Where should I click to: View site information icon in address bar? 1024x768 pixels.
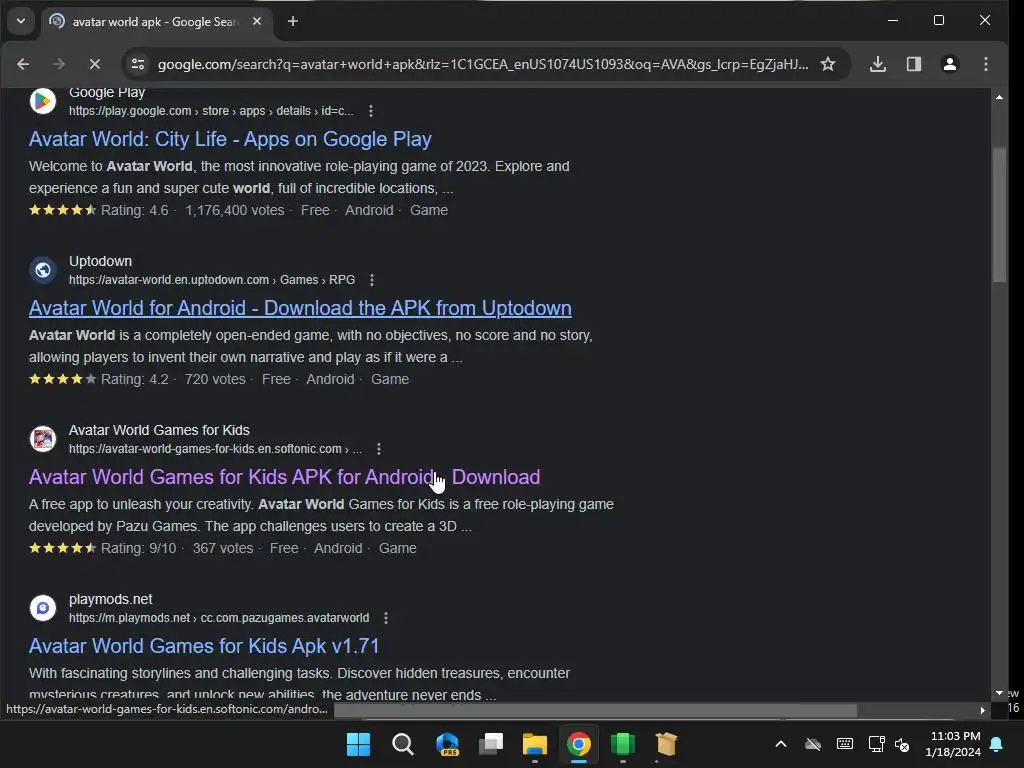pyautogui.click(x=138, y=64)
